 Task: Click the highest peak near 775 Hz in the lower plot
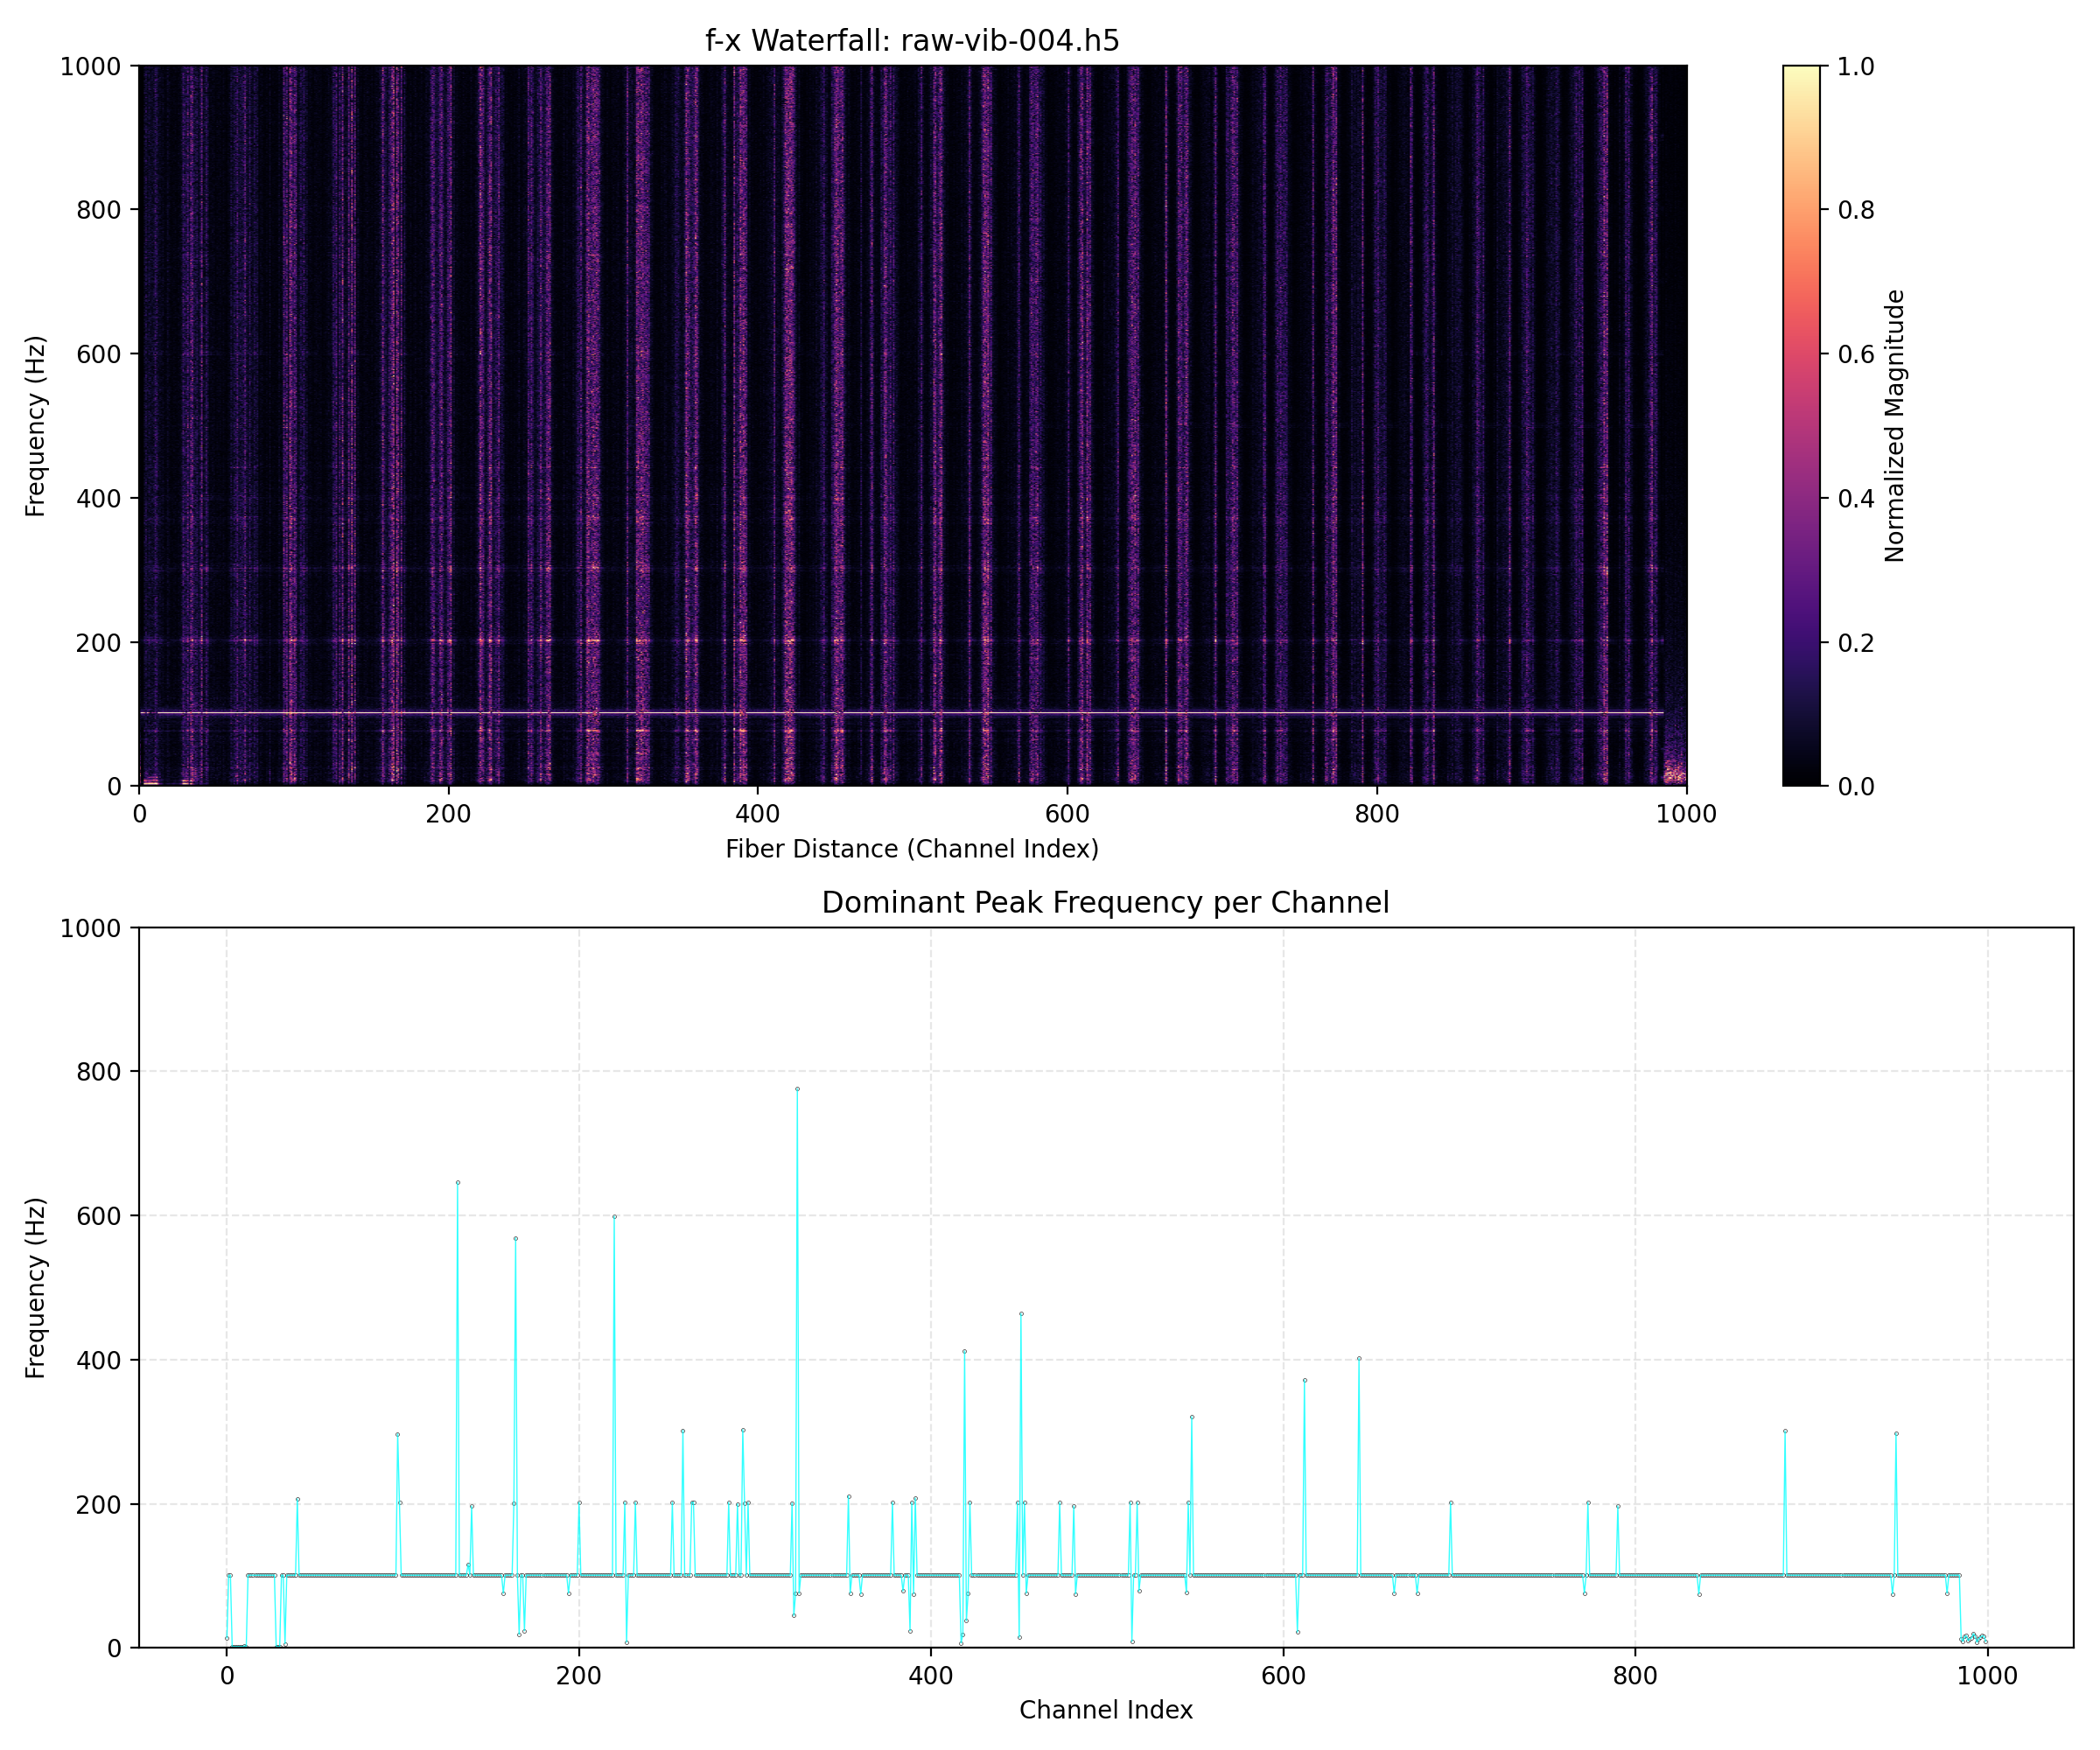(x=797, y=1089)
